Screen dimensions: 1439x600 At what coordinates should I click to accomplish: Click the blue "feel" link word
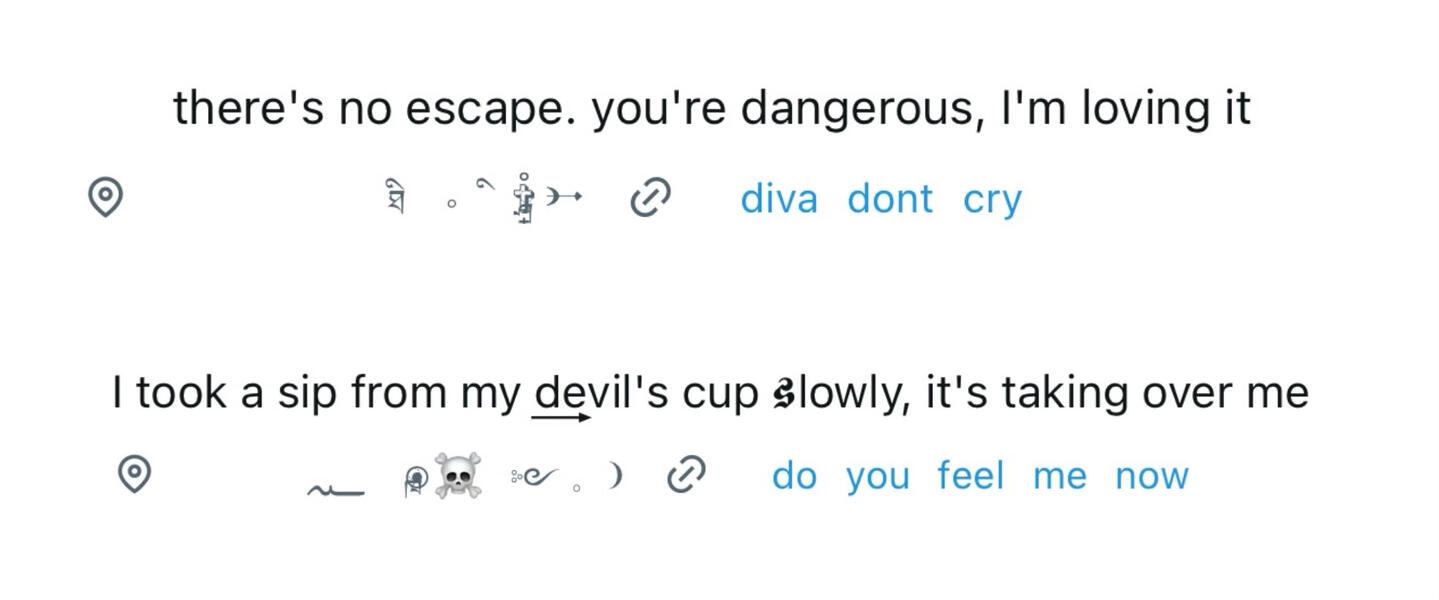pos(970,476)
